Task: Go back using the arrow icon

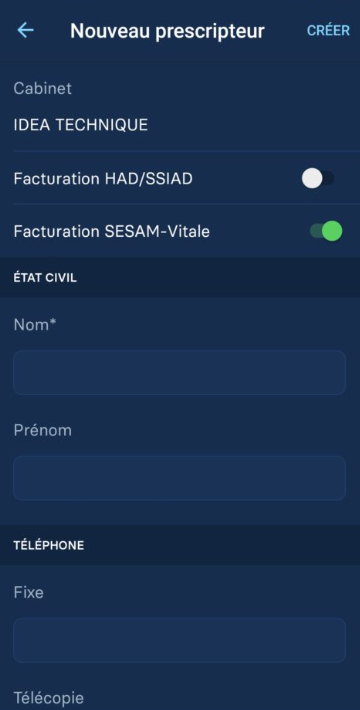Action: click(x=25, y=30)
